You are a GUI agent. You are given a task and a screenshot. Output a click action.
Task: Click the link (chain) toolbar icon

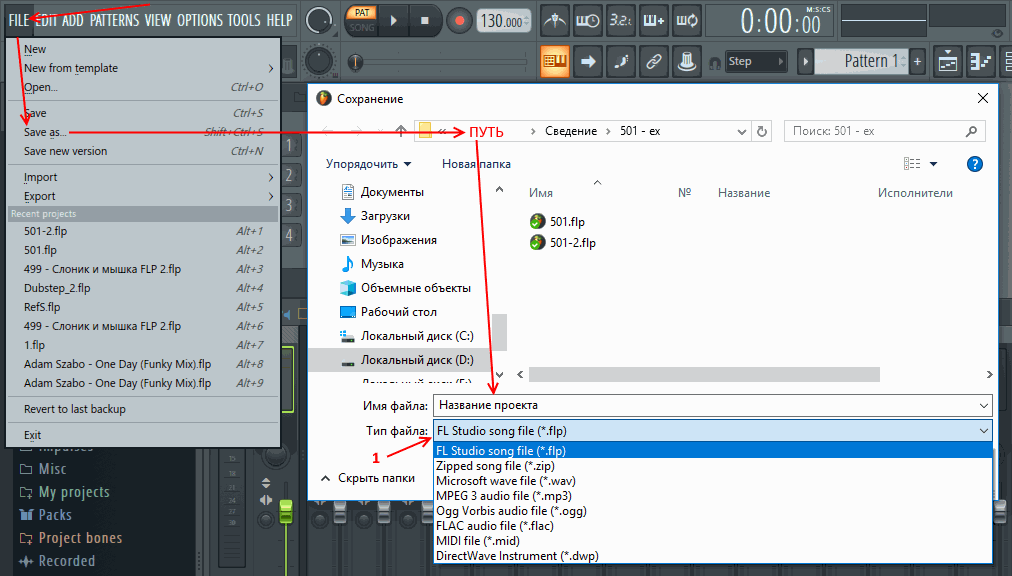[x=653, y=61]
